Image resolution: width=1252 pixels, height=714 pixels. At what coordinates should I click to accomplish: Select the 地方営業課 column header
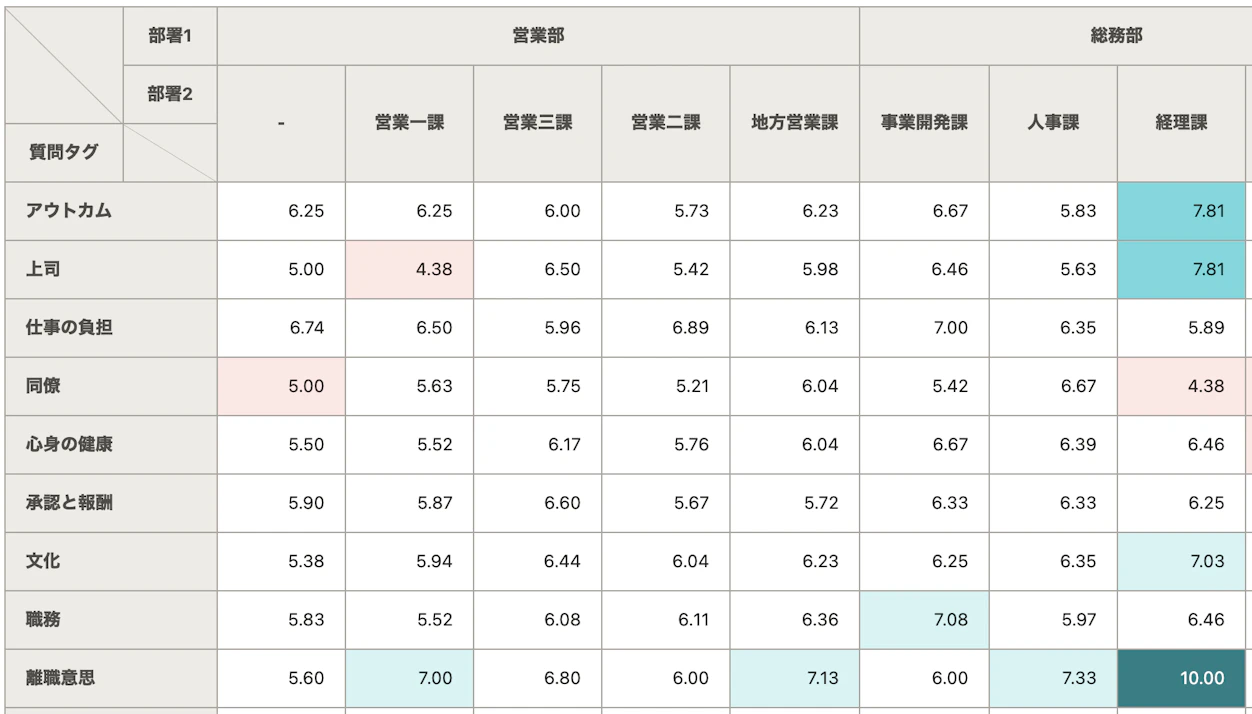794,123
